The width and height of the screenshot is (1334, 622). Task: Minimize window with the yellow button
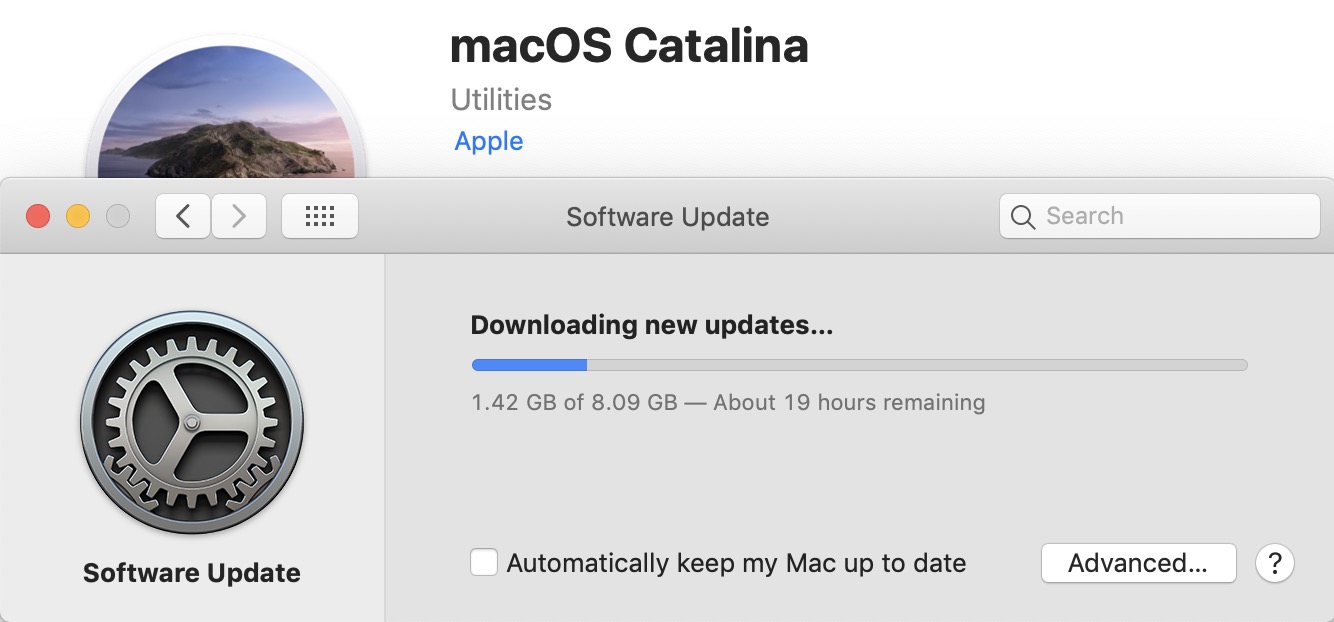pyautogui.click(x=78, y=216)
